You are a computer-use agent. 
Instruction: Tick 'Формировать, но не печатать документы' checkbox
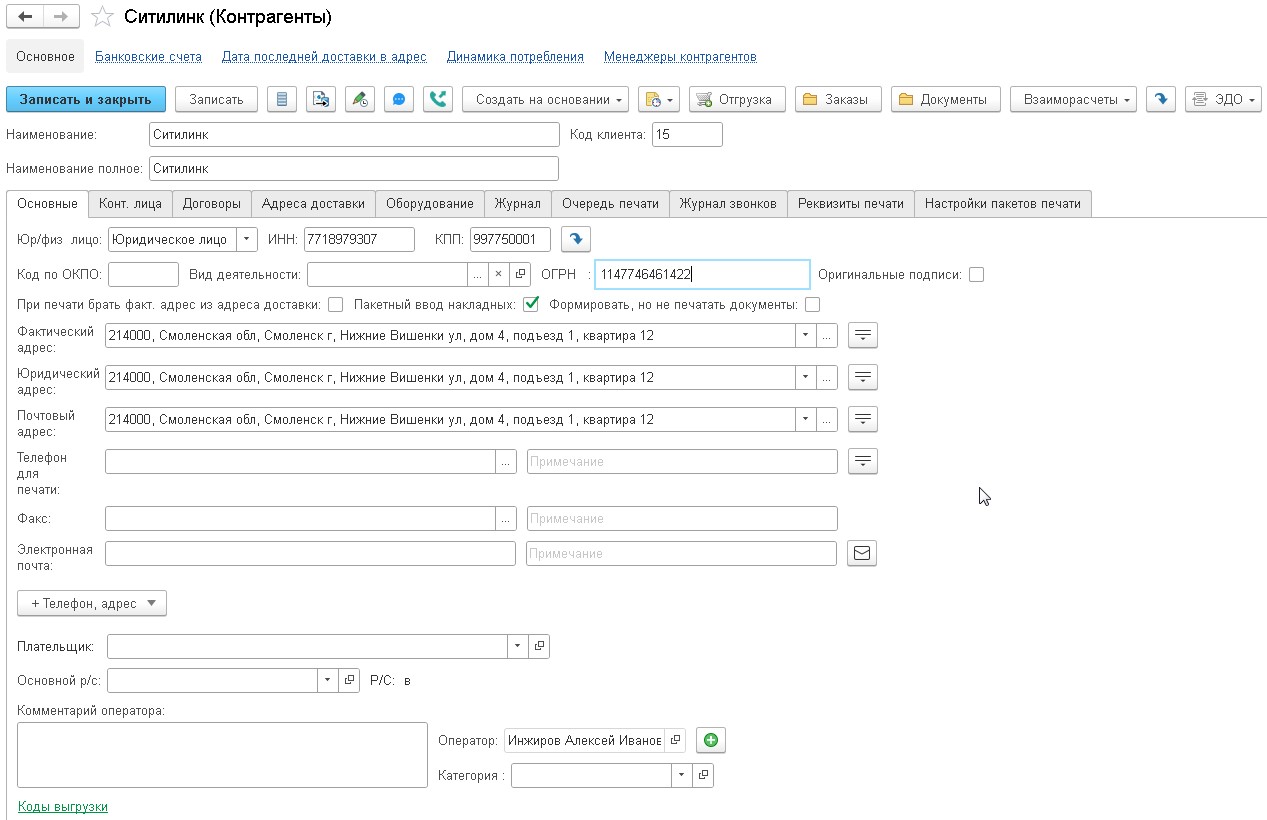[813, 304]
